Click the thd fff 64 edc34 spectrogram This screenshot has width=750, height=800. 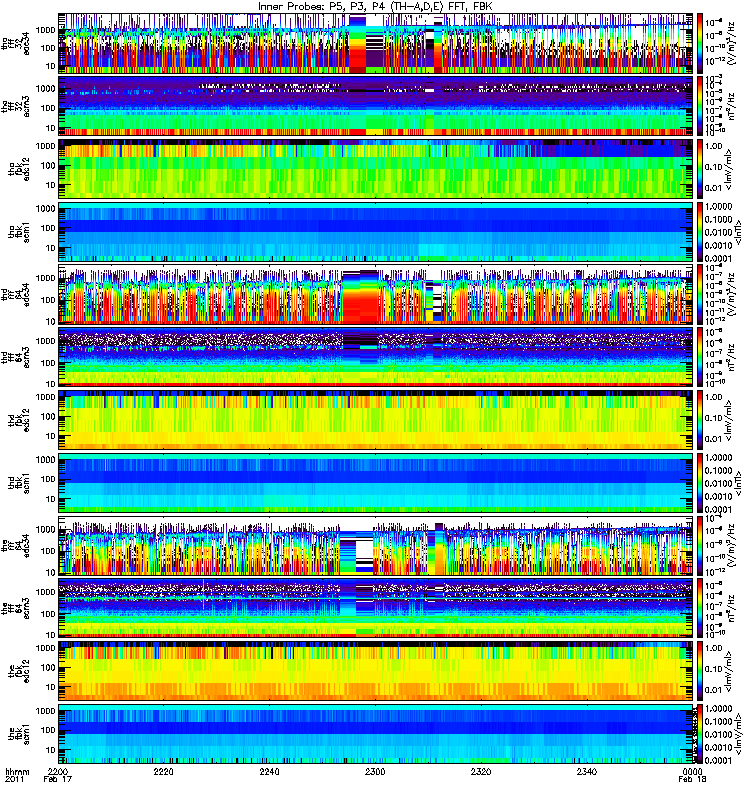click(376, 294)
